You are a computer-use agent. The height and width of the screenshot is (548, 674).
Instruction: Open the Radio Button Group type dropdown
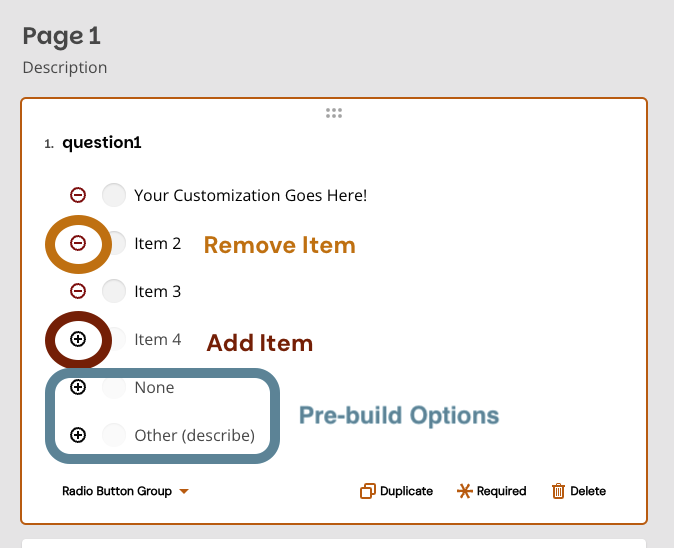pos(125,491)
